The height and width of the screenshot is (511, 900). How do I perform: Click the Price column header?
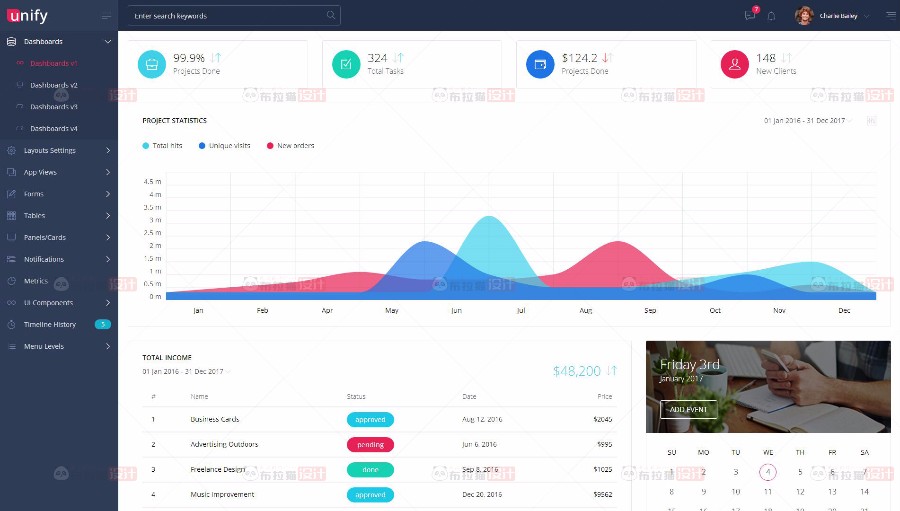[x=604, y=397]
